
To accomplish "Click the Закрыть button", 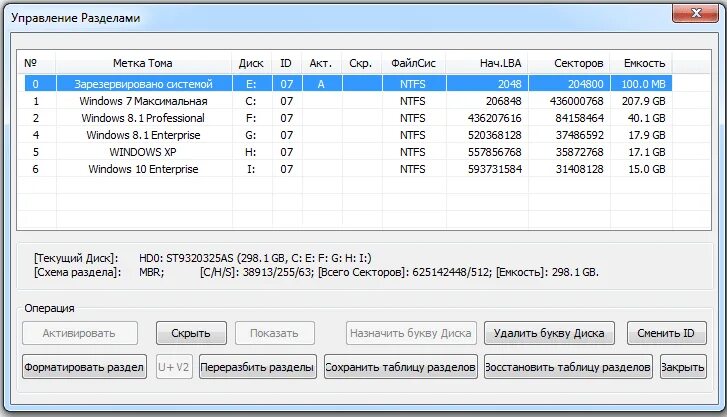I will tap(683, 367).
